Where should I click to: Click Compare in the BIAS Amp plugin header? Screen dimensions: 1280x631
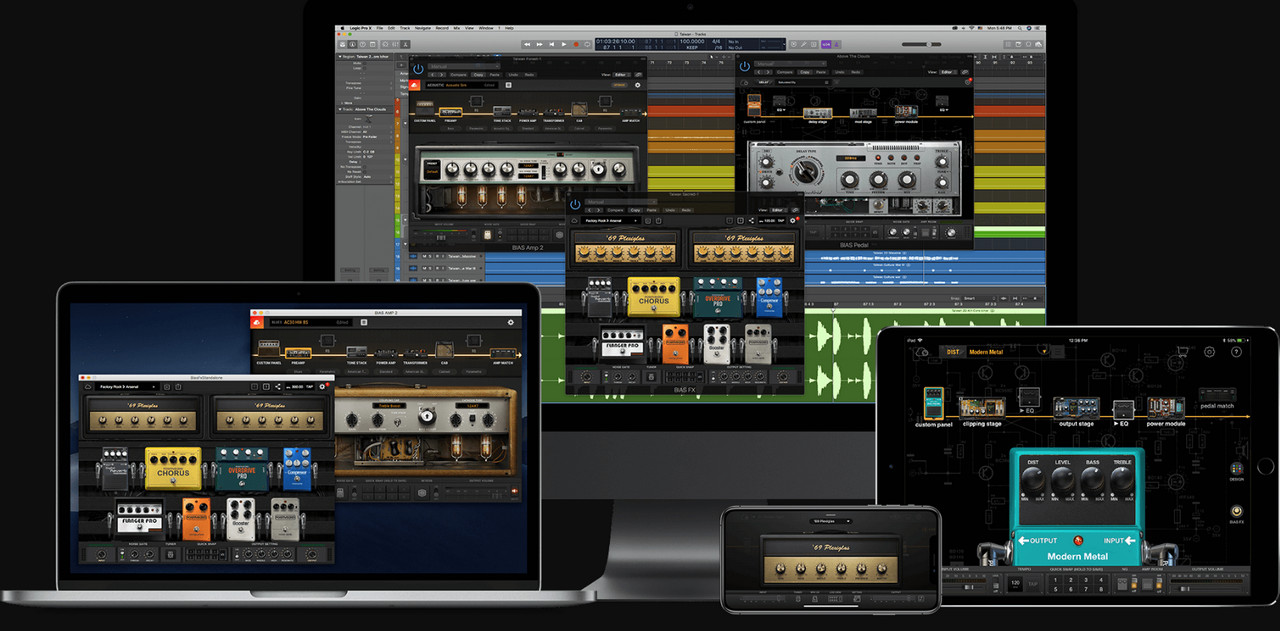(459, 74)
